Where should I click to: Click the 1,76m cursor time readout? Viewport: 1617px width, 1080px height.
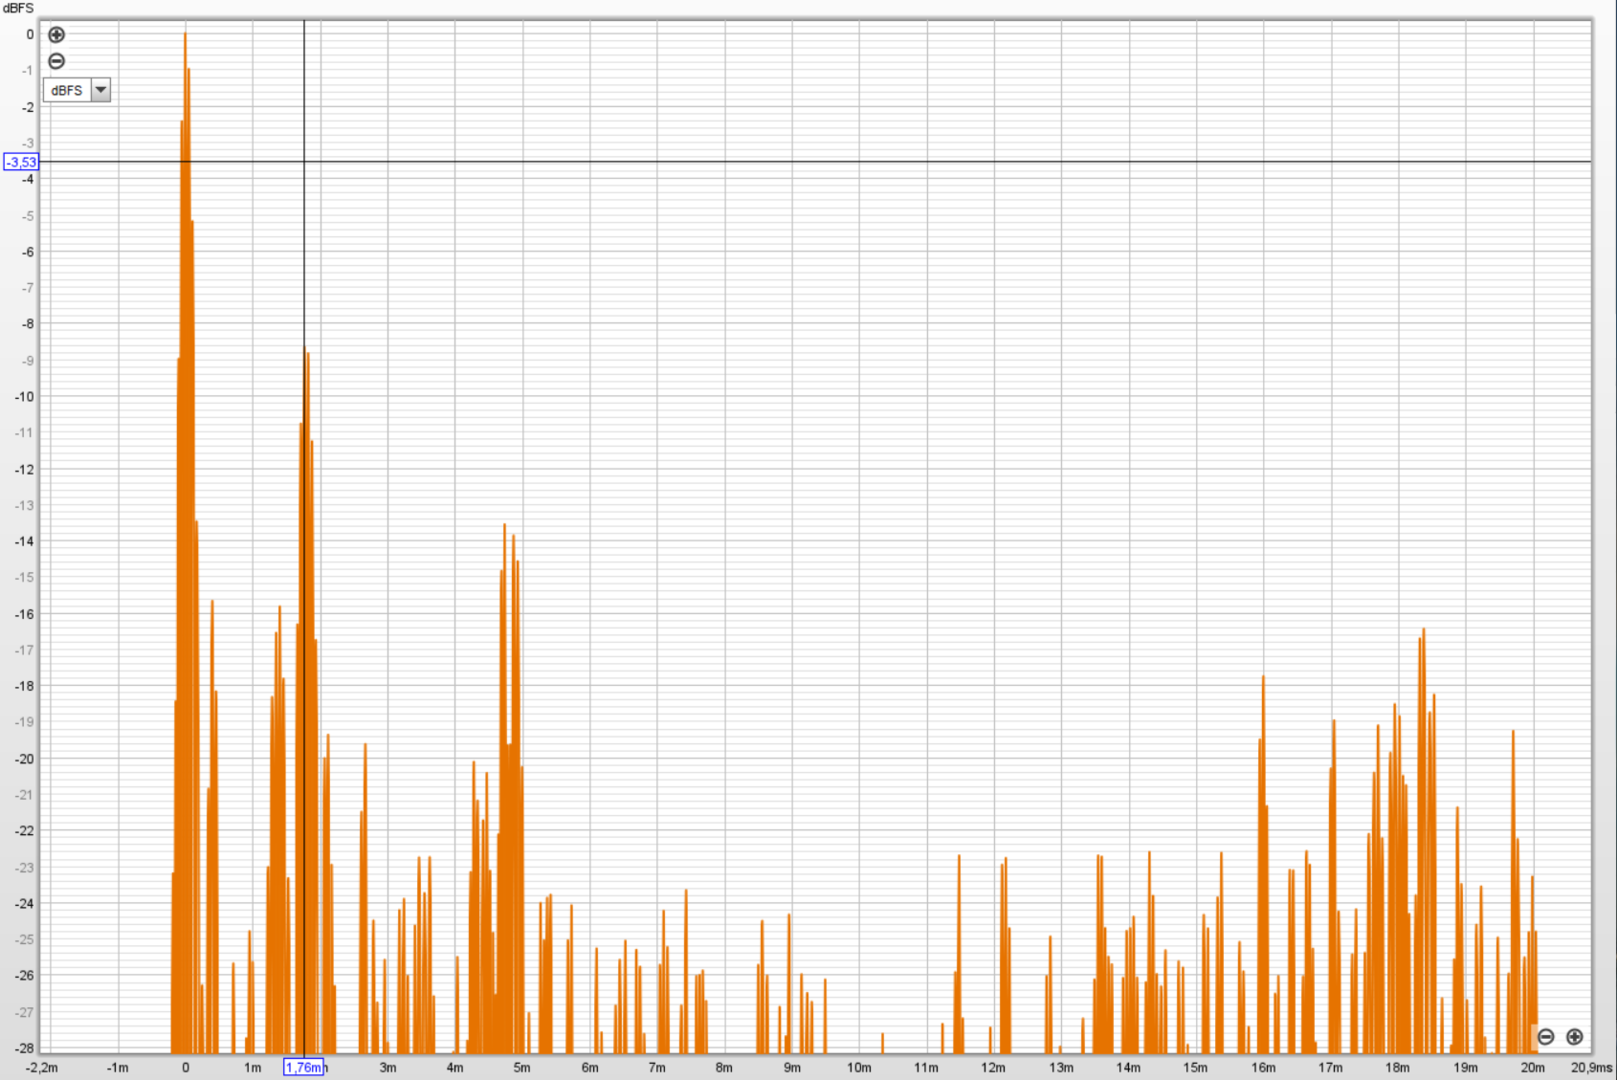click(x=304, y=1067)
